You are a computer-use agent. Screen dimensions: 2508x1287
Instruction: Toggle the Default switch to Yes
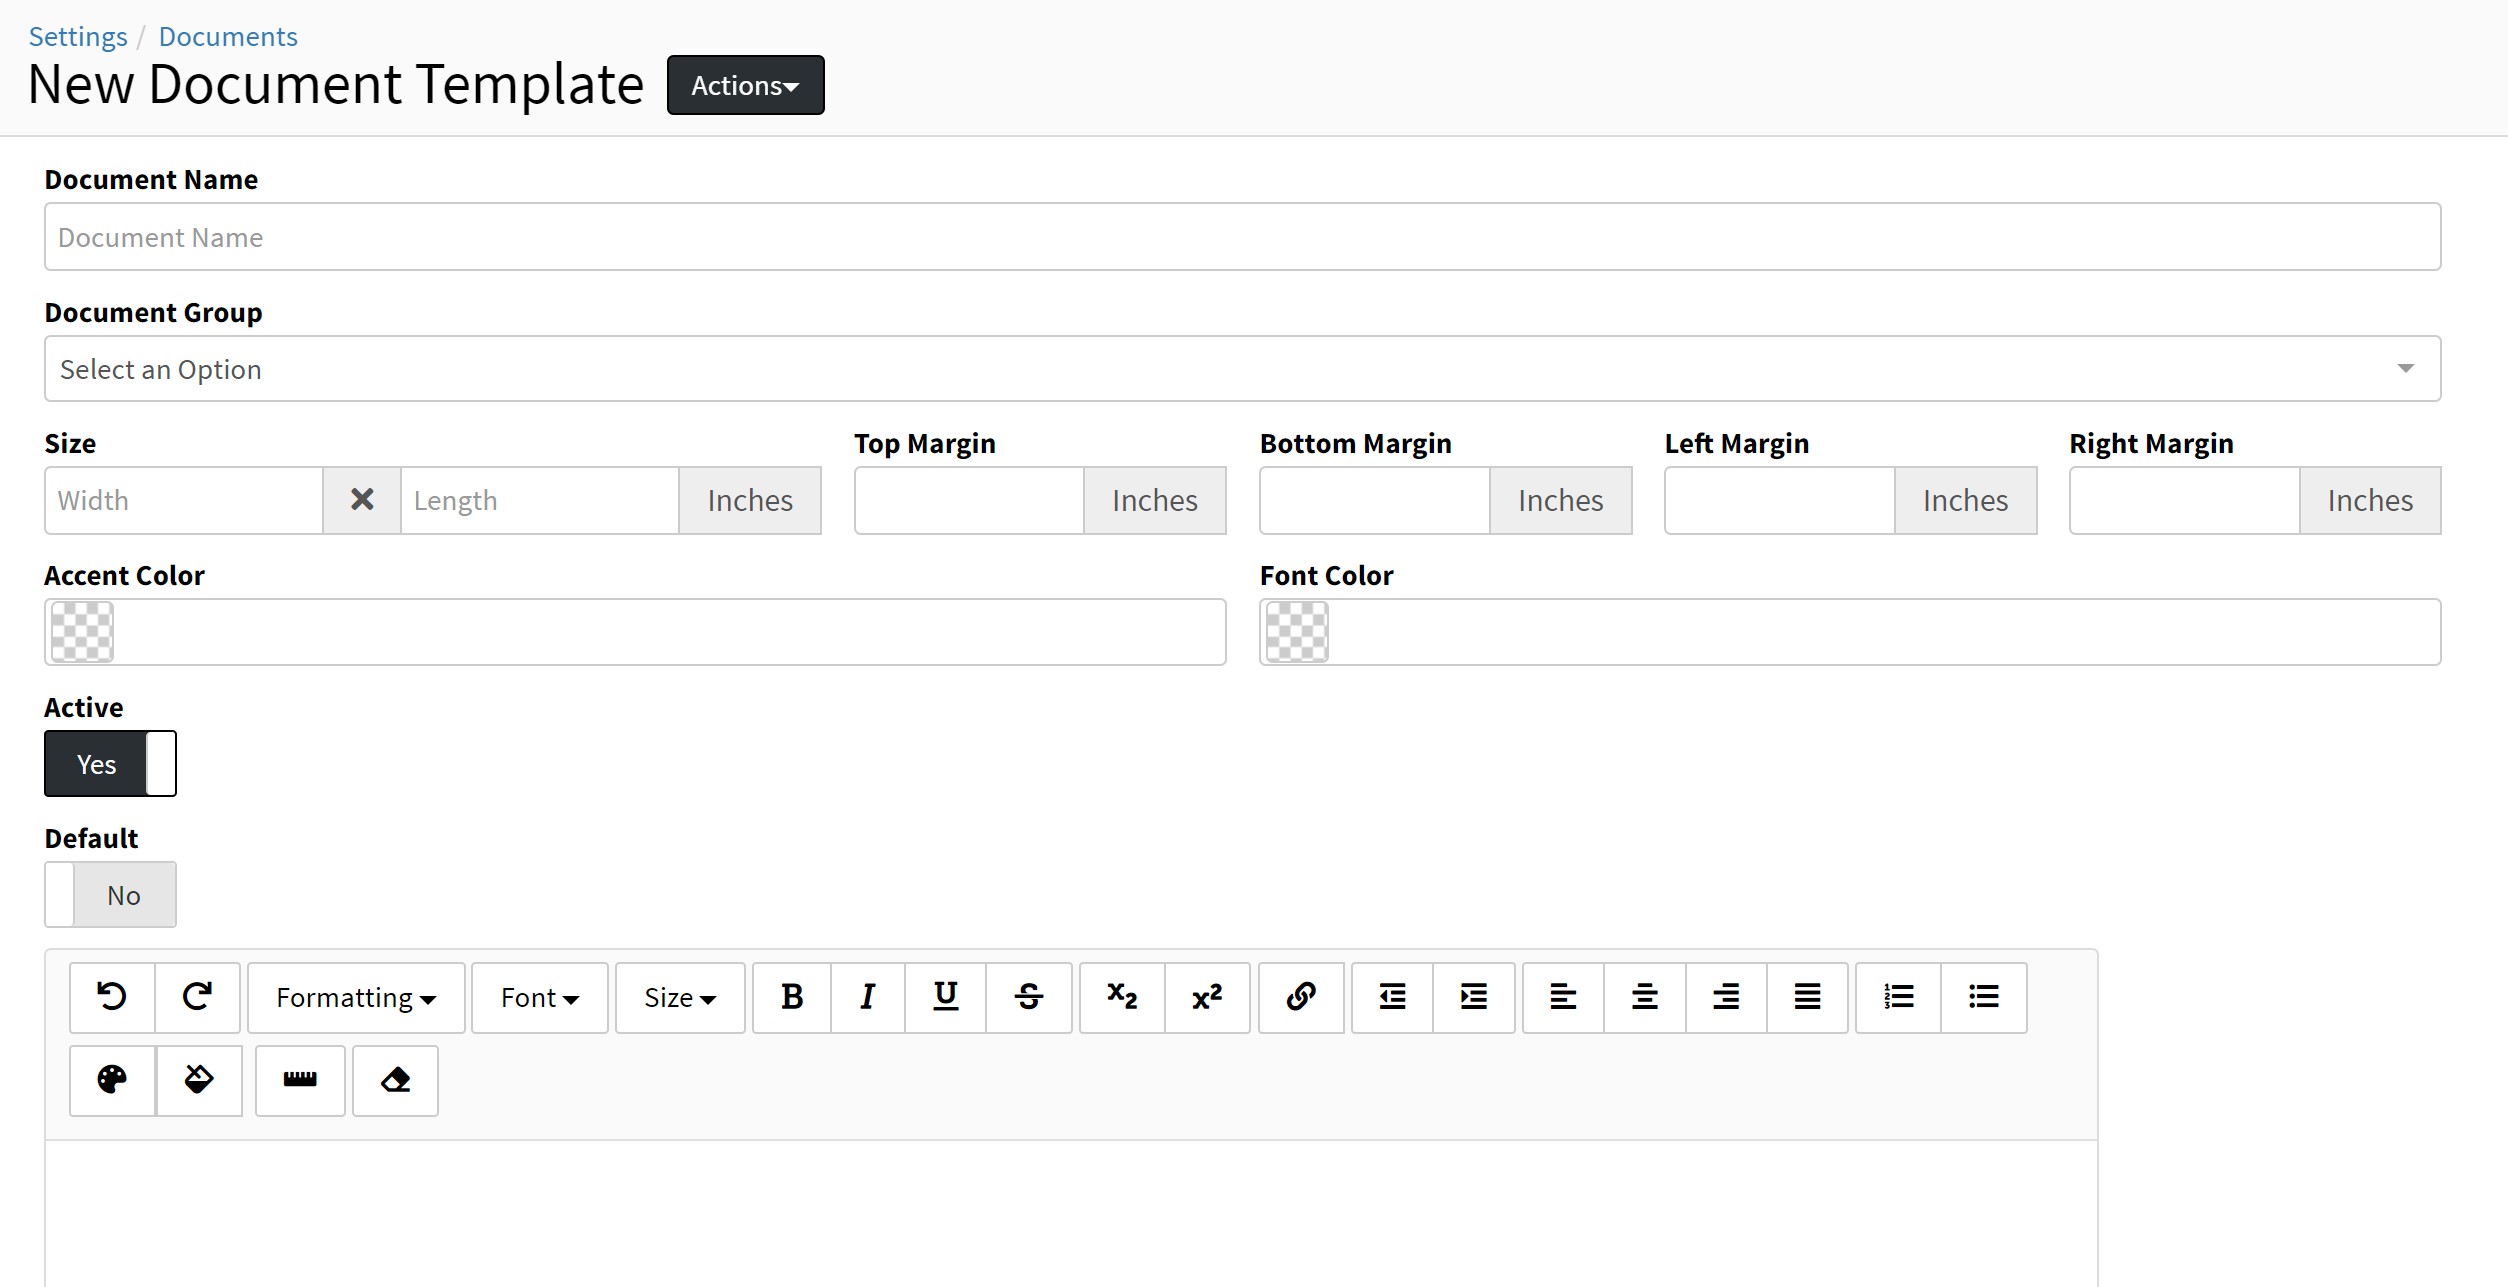[x=110, y=895]
